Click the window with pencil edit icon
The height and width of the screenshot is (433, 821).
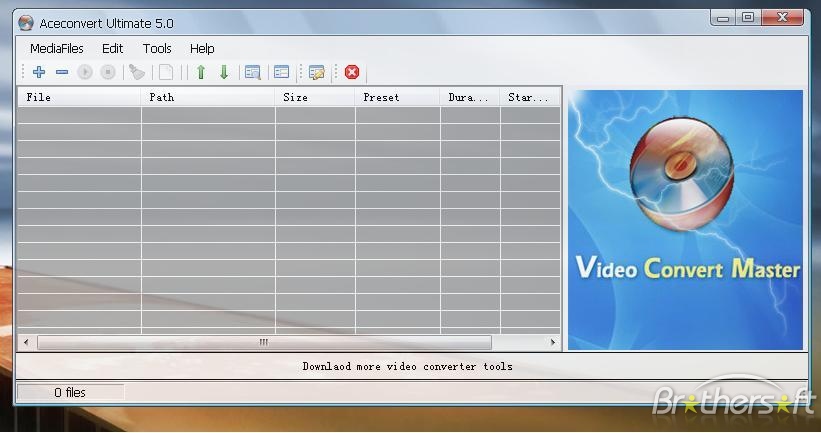(317, 72)
